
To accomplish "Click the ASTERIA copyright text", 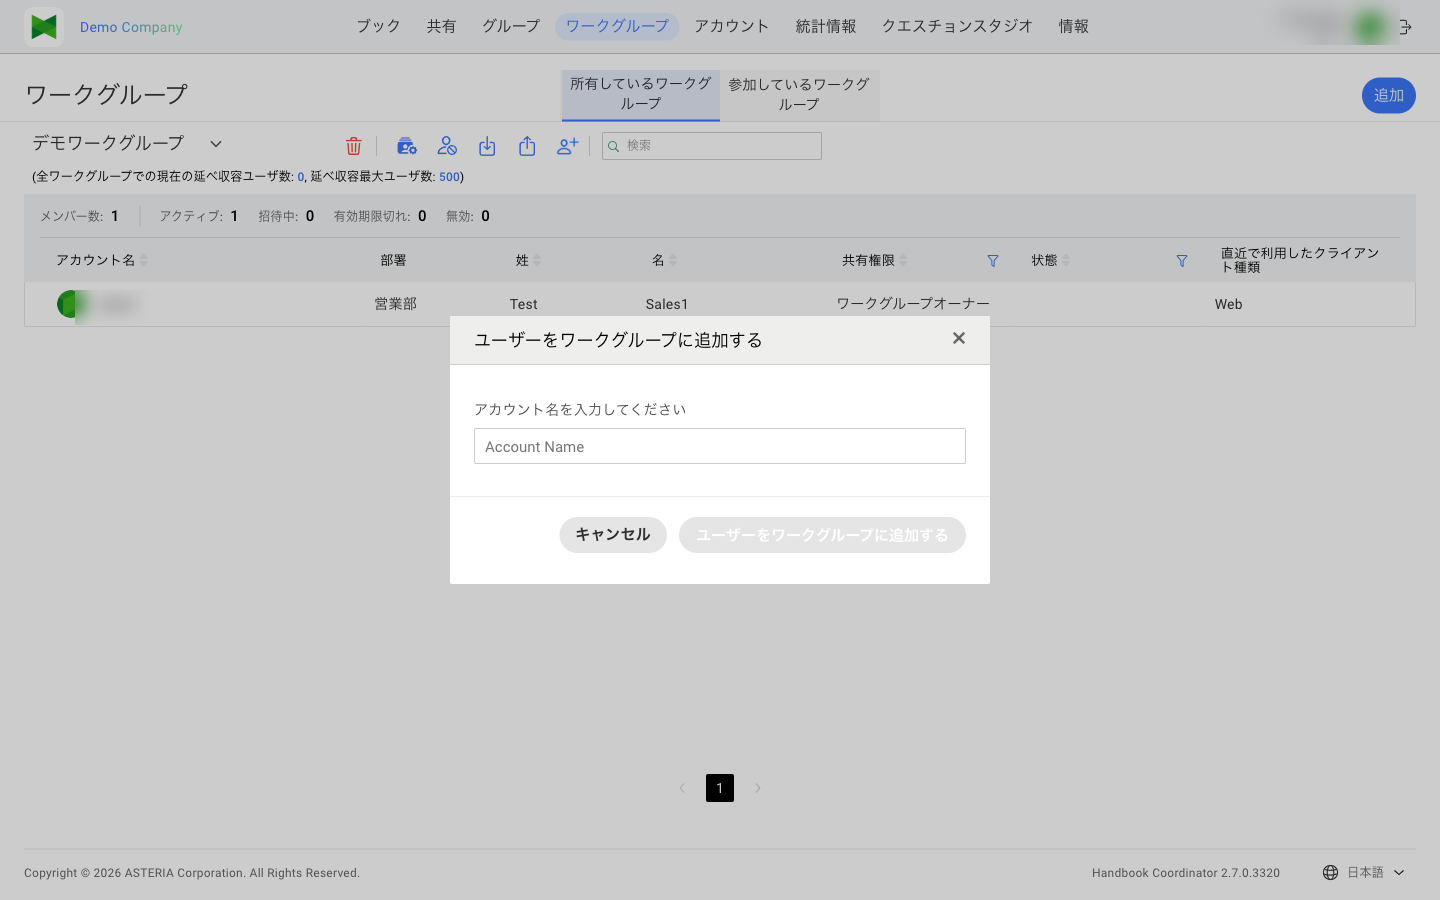I will (192, 873).
